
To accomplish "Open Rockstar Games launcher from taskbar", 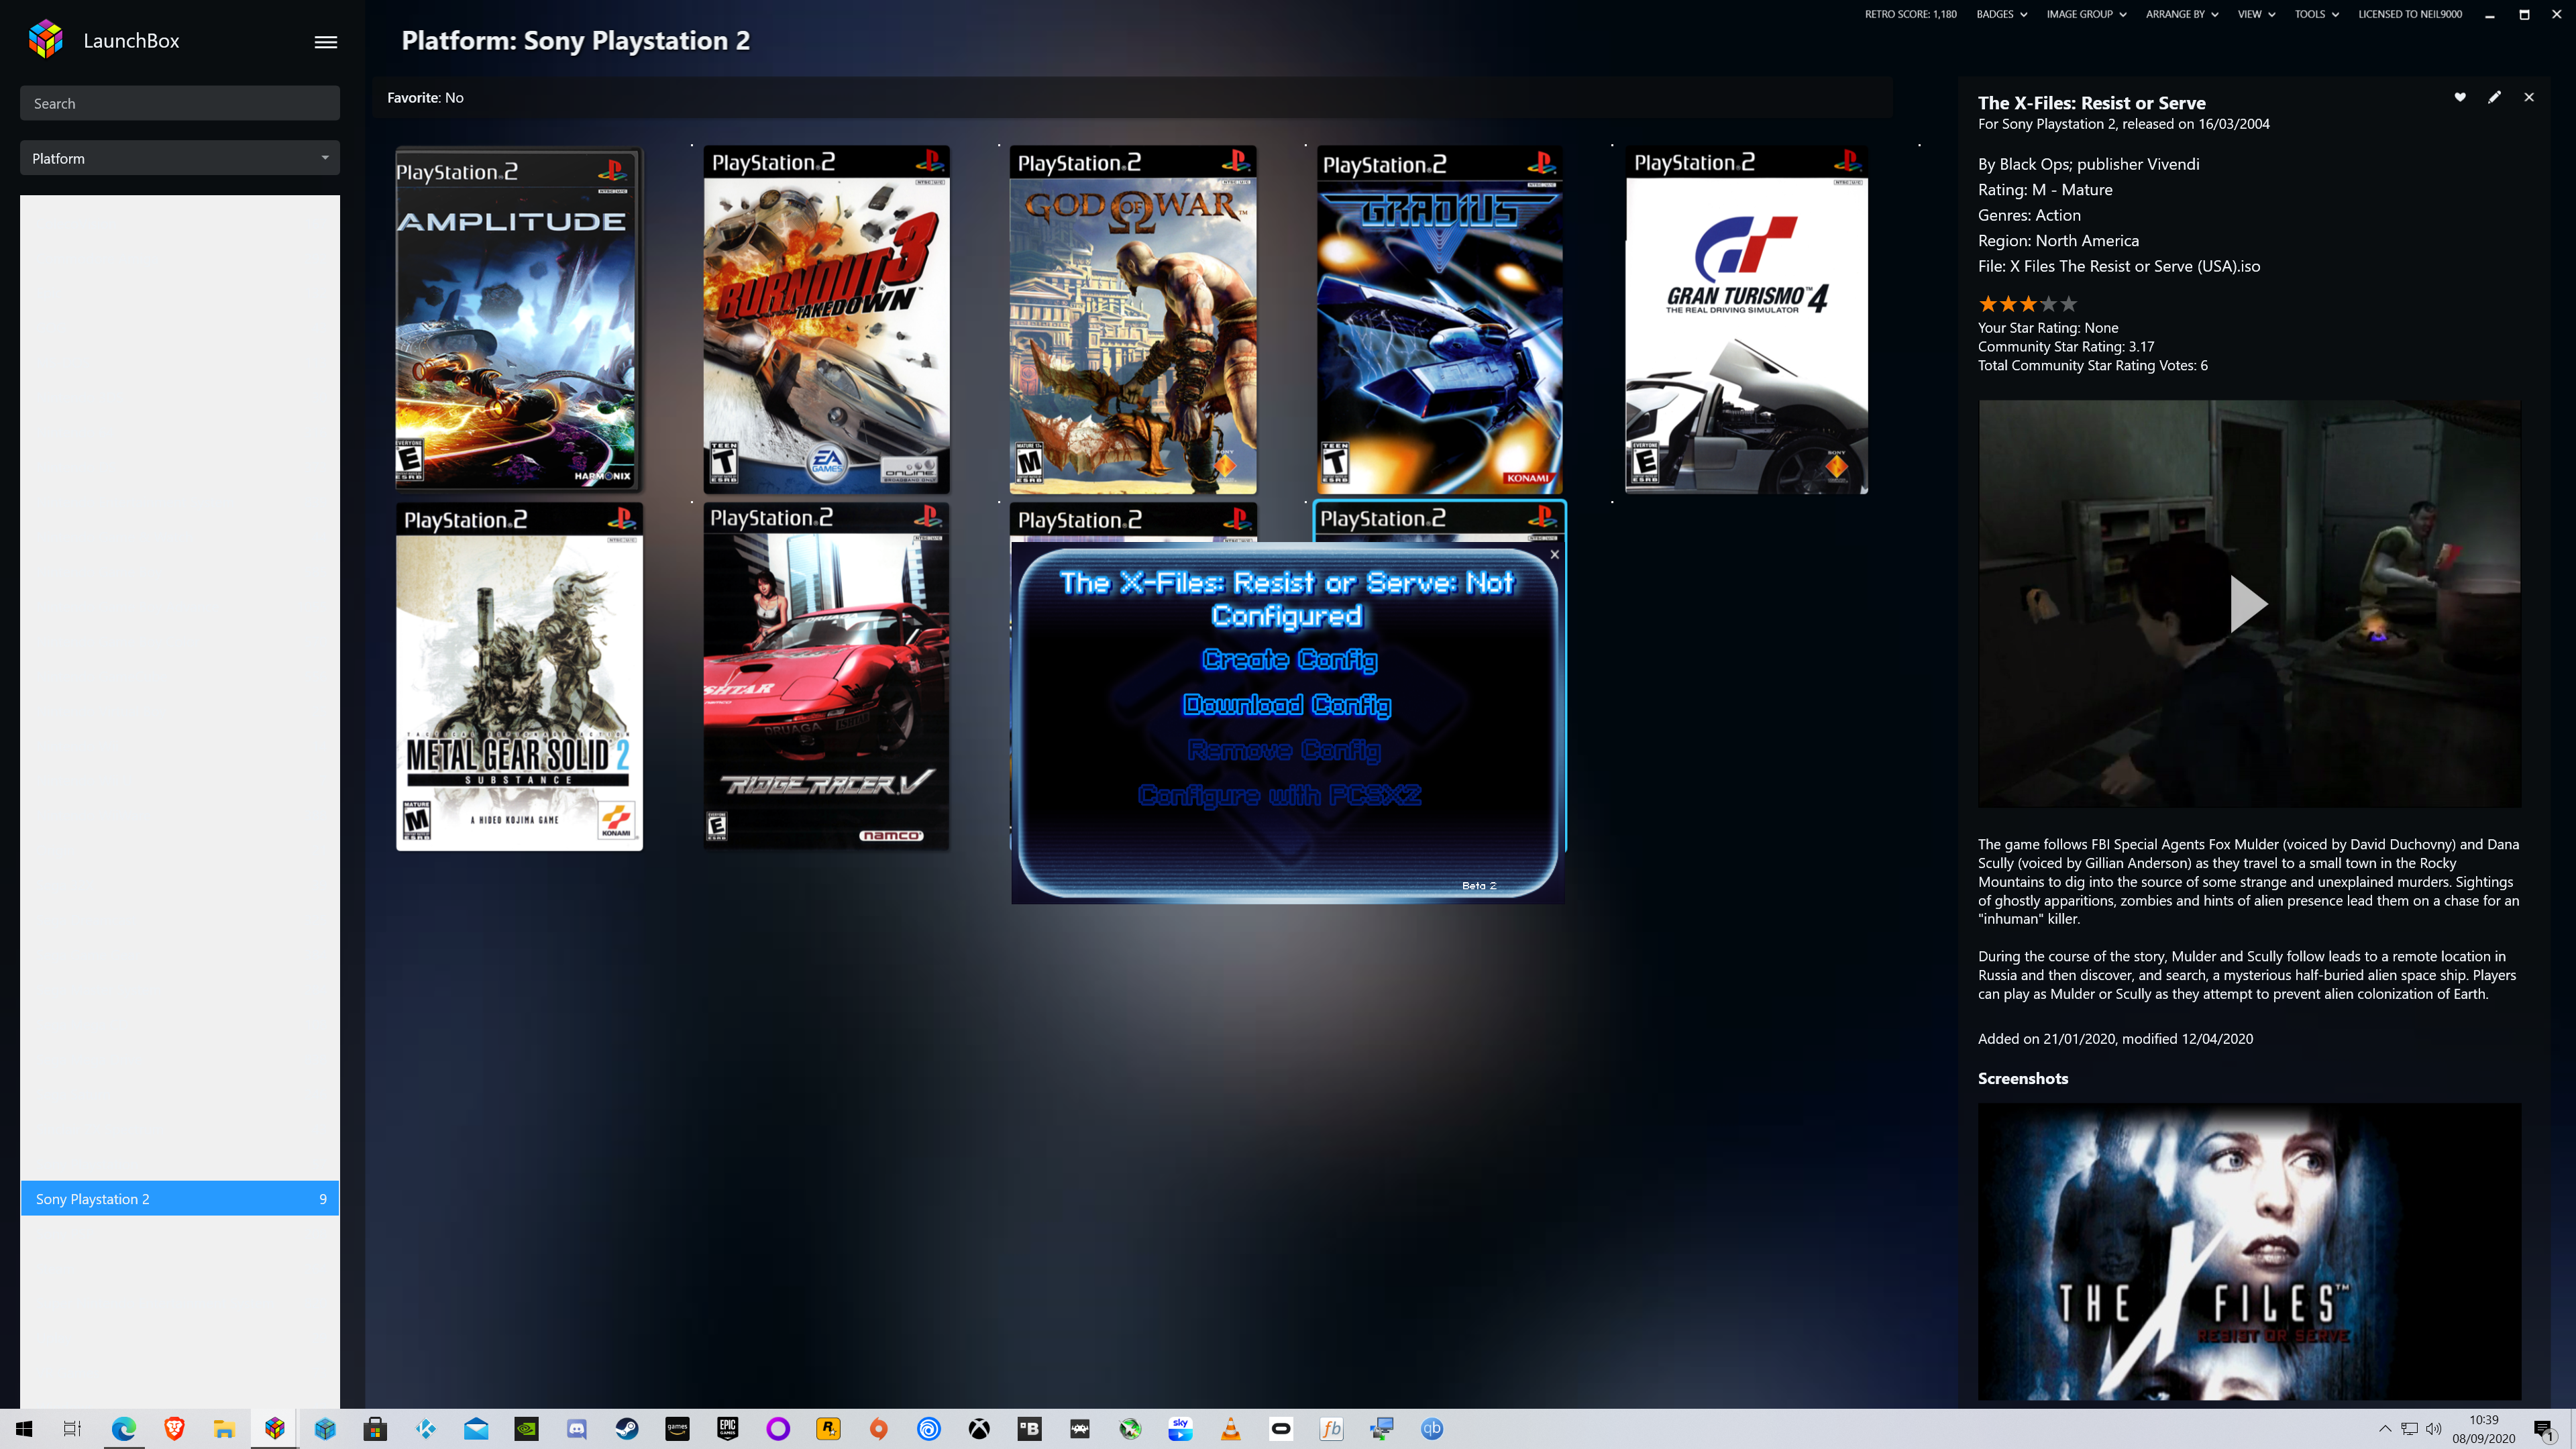I will click(828, 1428).
